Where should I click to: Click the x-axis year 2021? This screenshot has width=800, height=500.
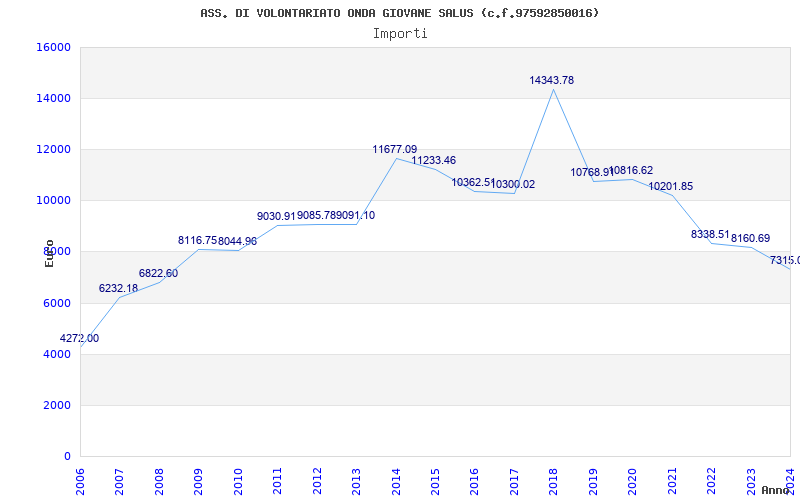click(x=672, y=481)
